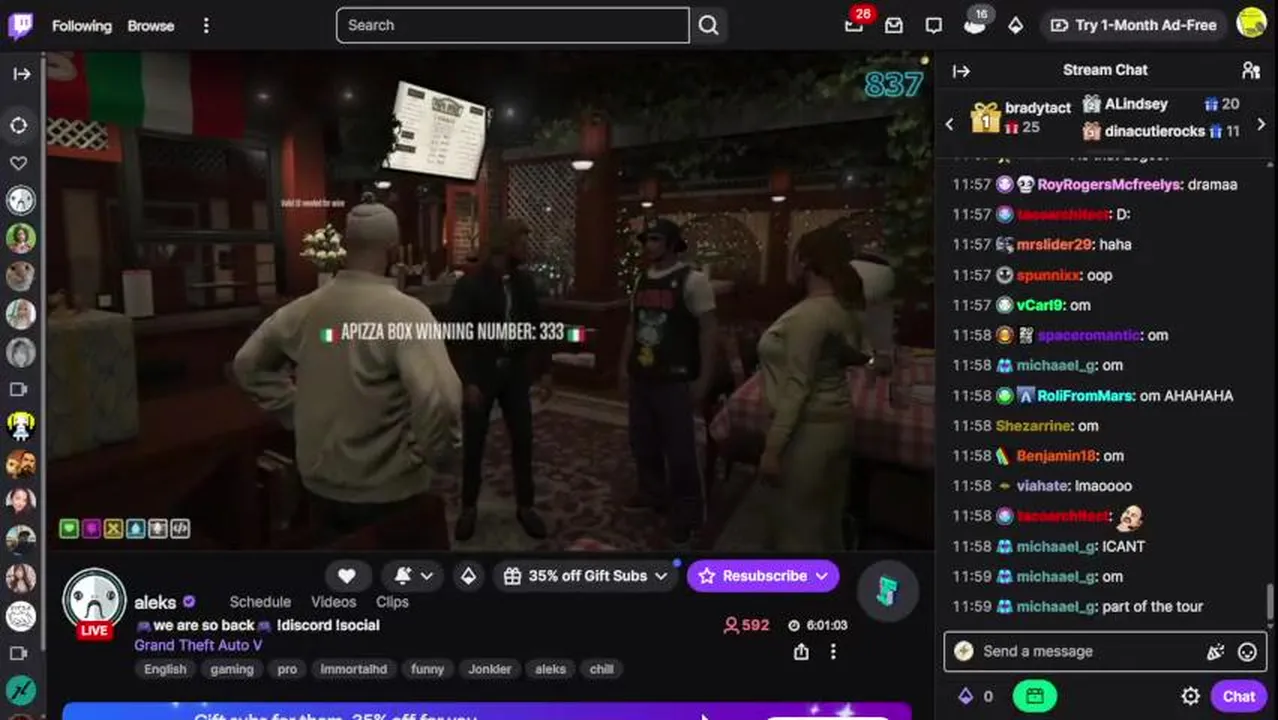Open 35% off Gift Subs dropdown
Viewport: 1278px width, 720px height.
click(585, 576)
